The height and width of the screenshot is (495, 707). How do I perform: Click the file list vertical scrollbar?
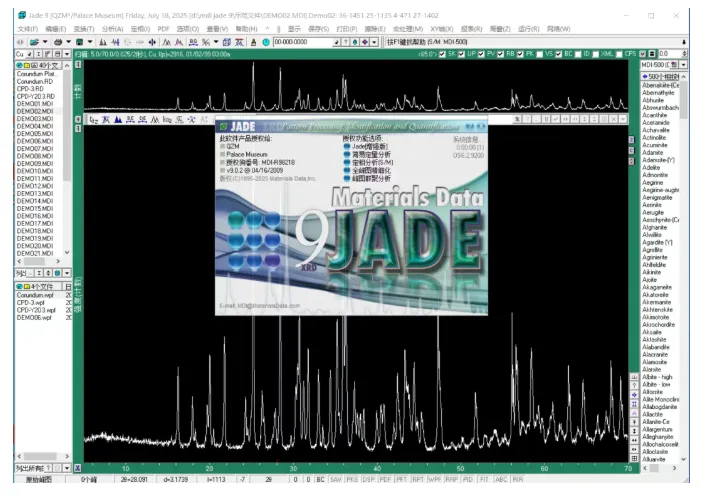pyautogui.click(x=67, y=159)
